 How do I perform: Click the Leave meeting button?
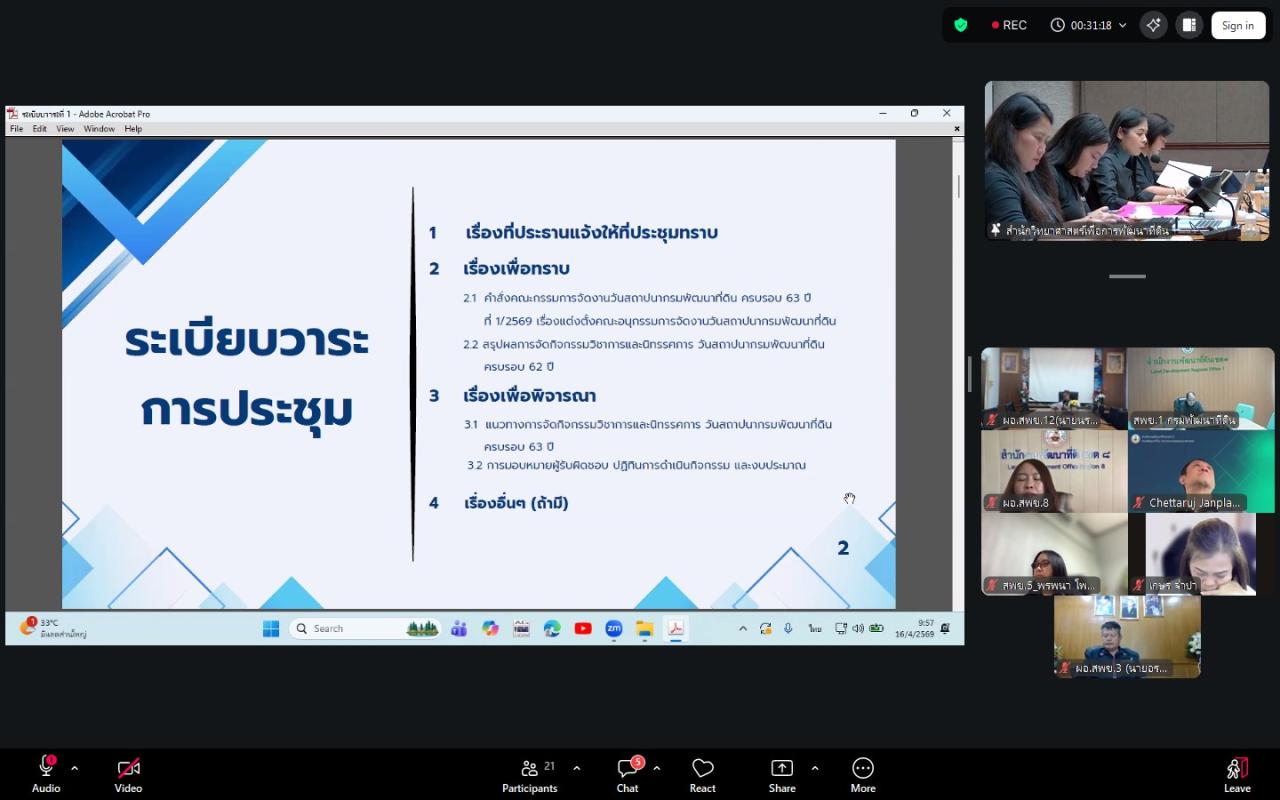pyautogui.click(x=1237, y=774)
